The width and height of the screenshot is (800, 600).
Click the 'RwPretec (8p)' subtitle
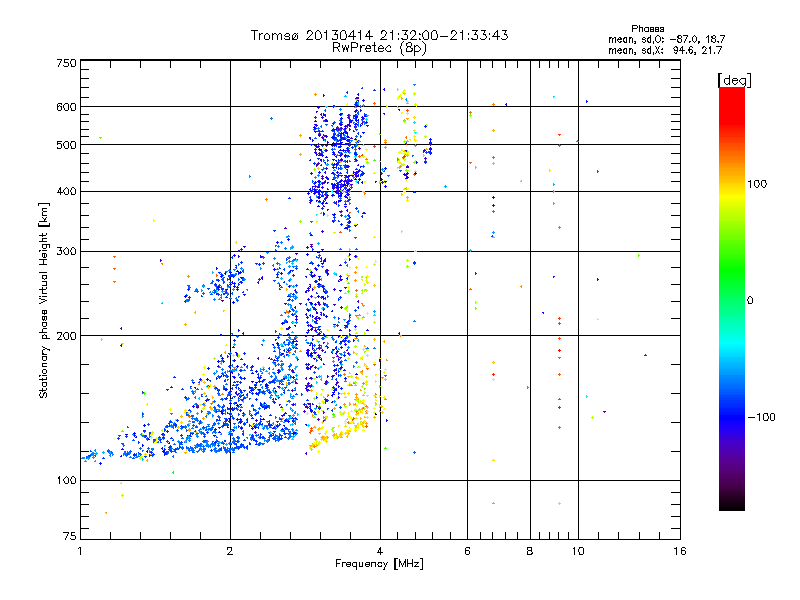pyautogui.click(x=379, y=48)
